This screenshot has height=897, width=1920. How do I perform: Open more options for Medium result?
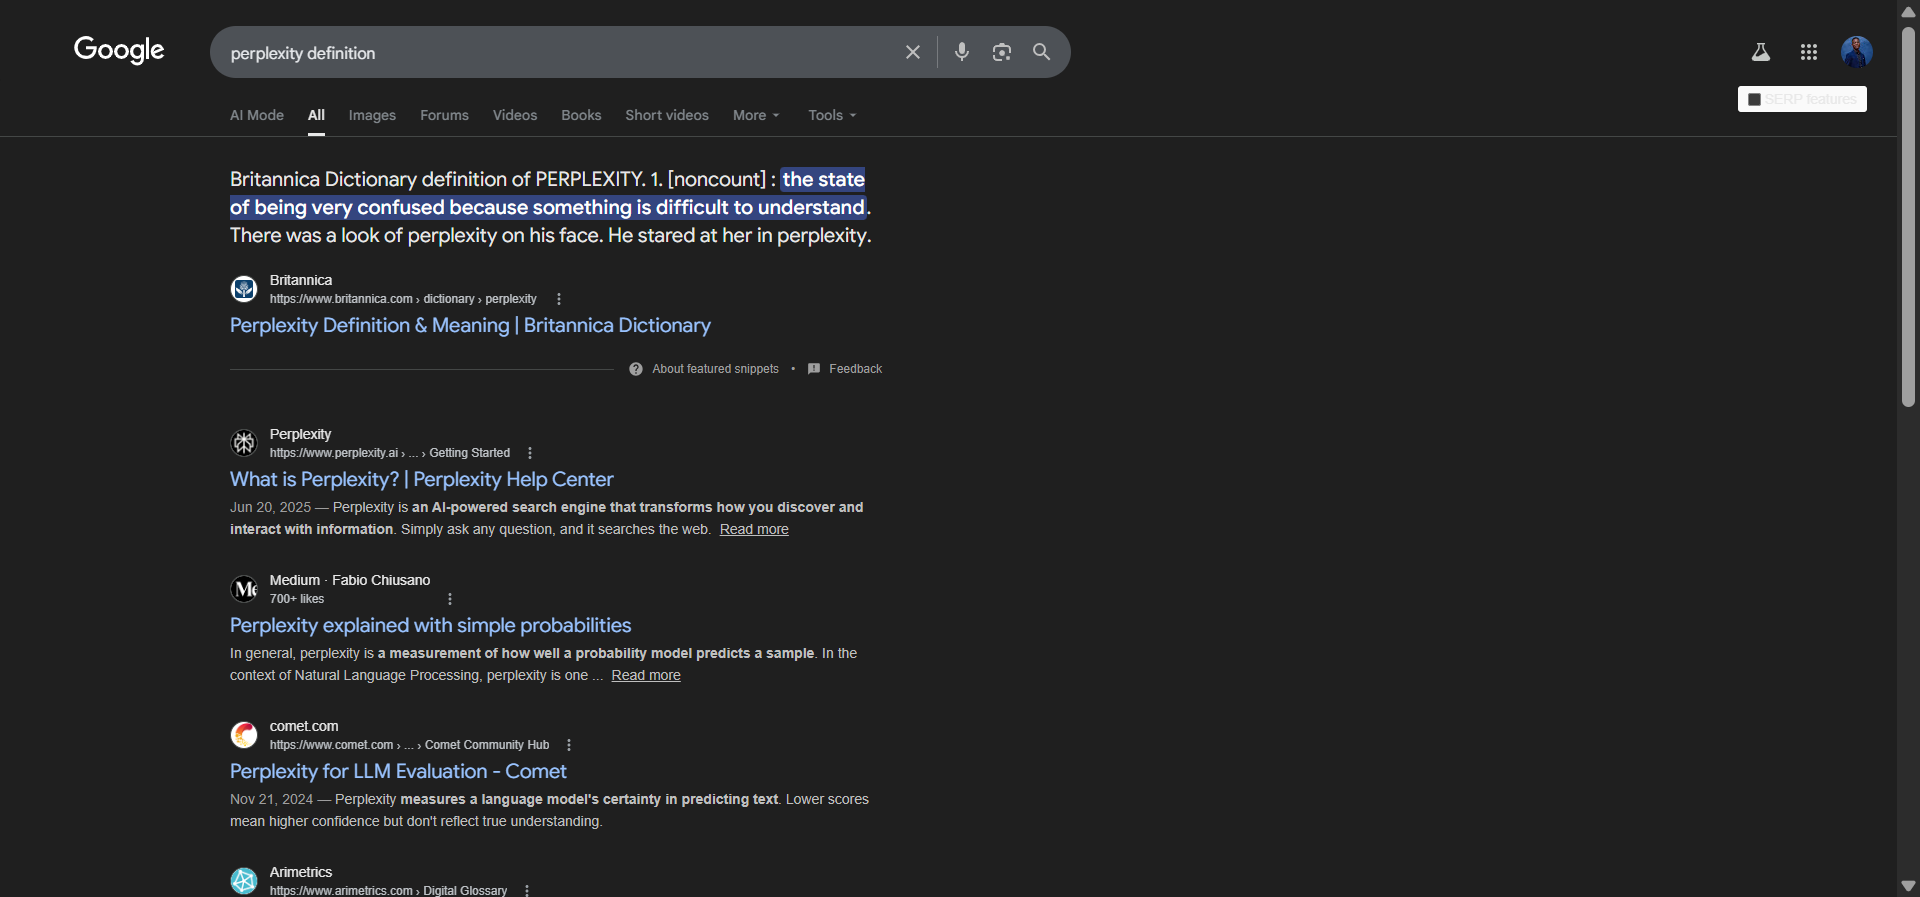tap(450, 599)
